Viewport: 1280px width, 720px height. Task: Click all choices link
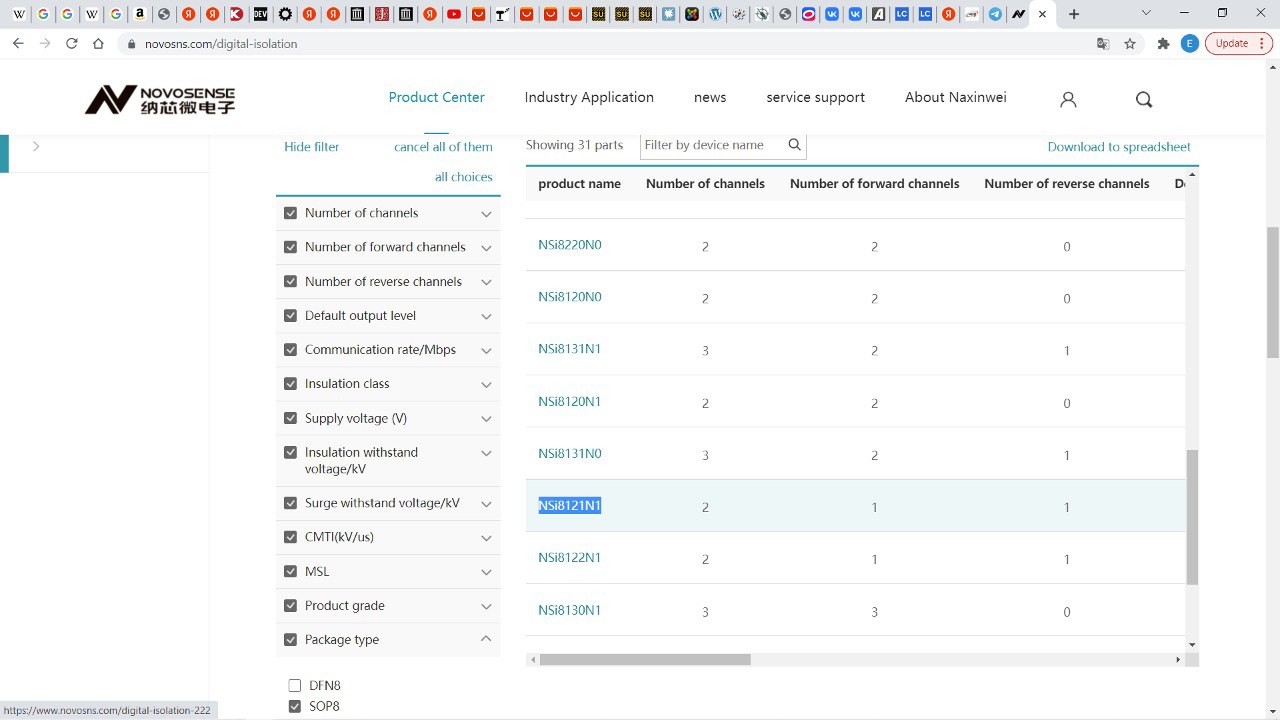click(x=463, y=177)
